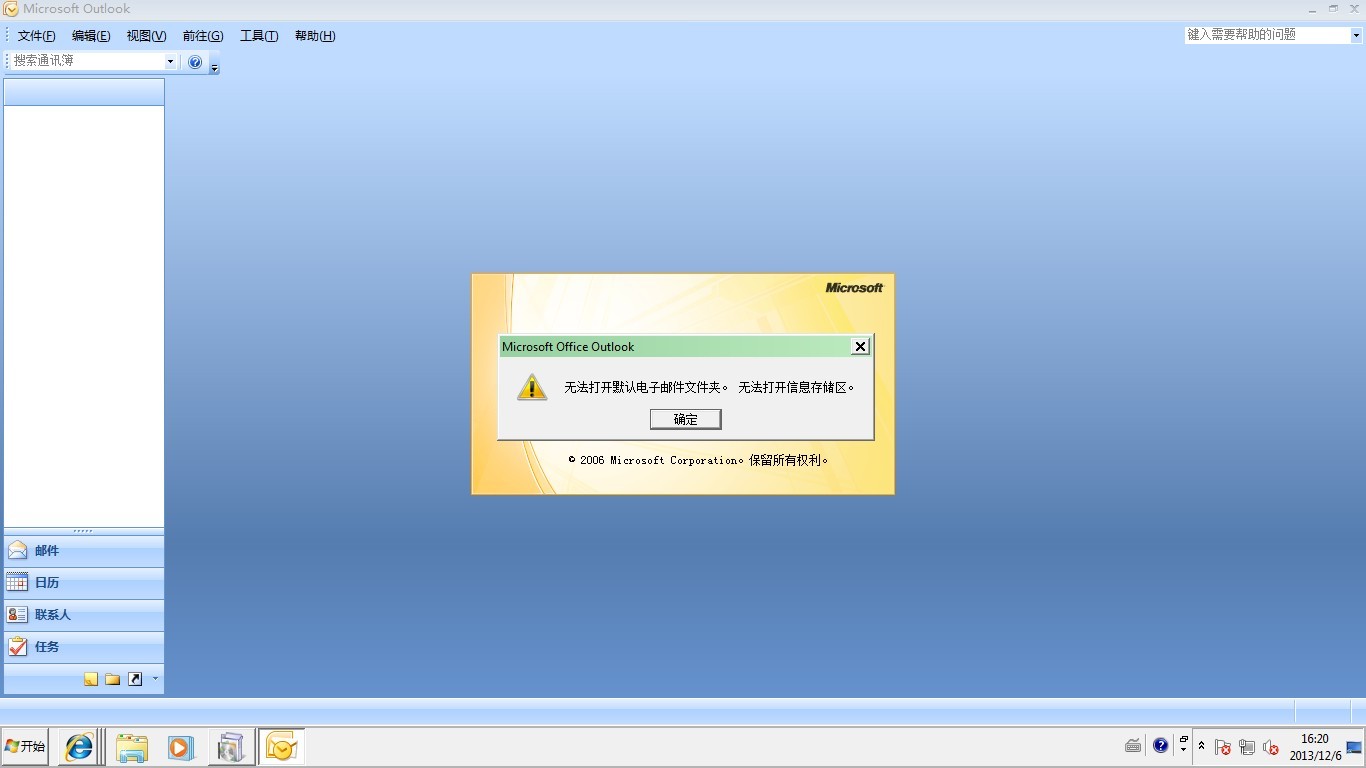Expand the 搜索通讯簿 dropdown arrow
Viewport: 1366px width, 768px height.
[170, 61]
